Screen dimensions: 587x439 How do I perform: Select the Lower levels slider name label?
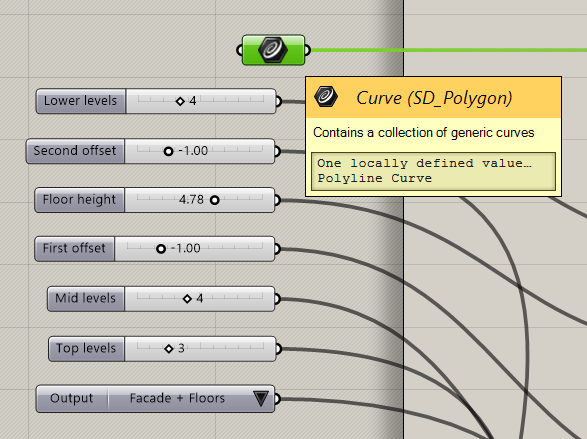tap(80, 101)
